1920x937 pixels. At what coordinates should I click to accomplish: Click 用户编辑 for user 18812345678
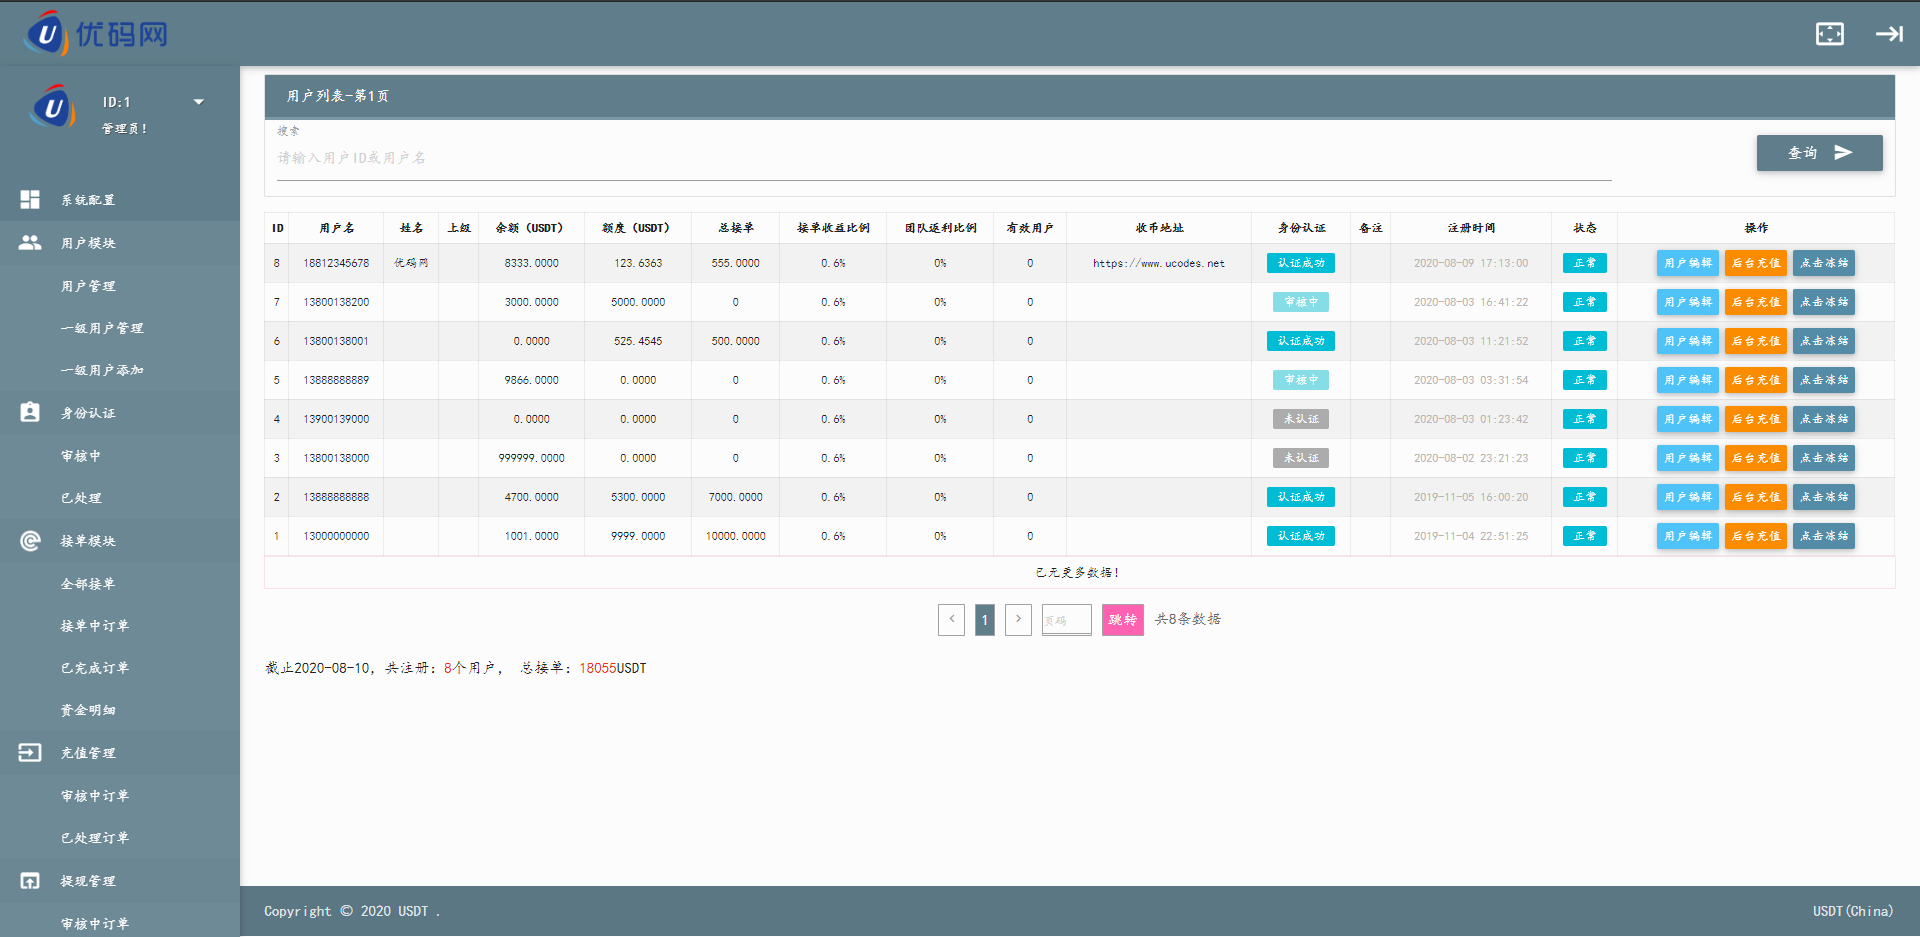[1687, 263]
